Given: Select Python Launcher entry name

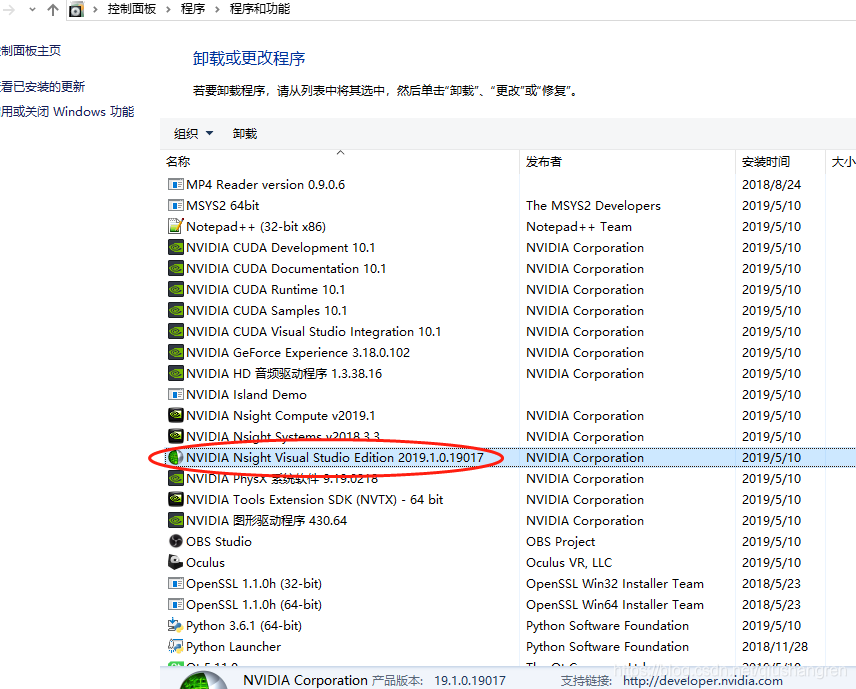Looking at the screenshot, I should (x=234, y=646).
